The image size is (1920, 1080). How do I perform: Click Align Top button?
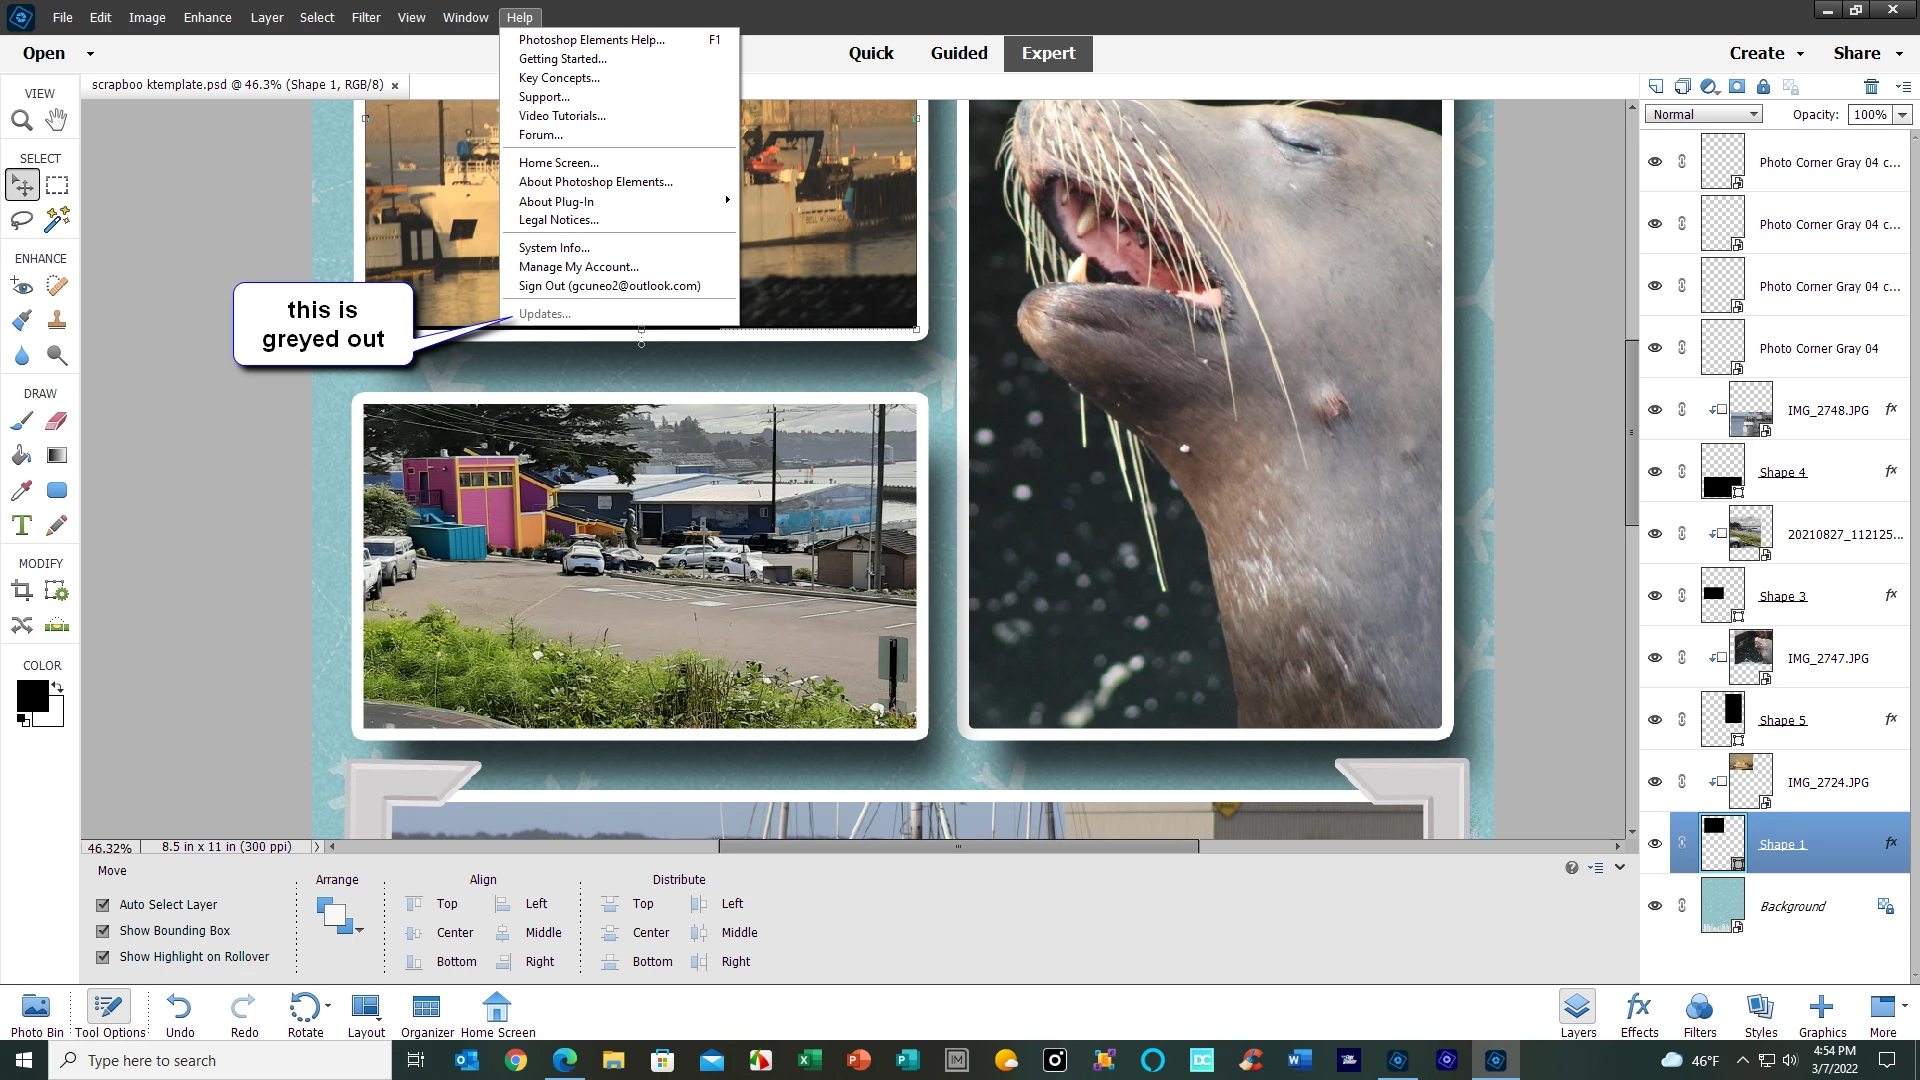[x=432, y=904]
